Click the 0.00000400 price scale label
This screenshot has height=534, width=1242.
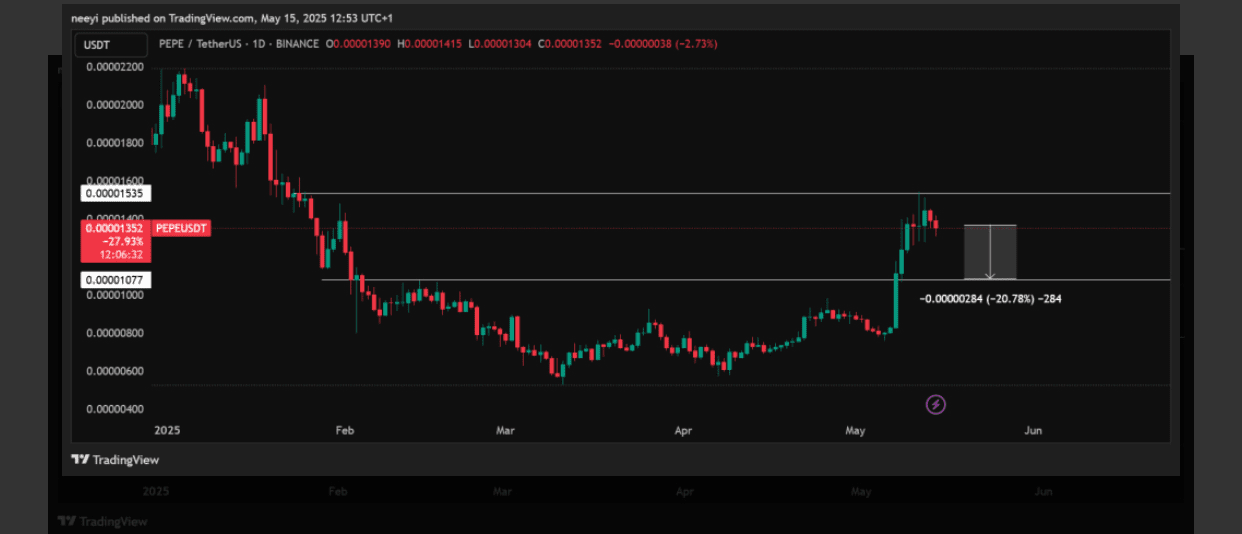point(115,409)
